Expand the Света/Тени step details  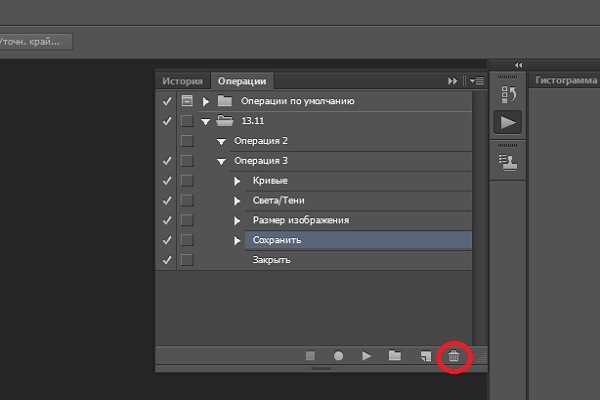238,200
